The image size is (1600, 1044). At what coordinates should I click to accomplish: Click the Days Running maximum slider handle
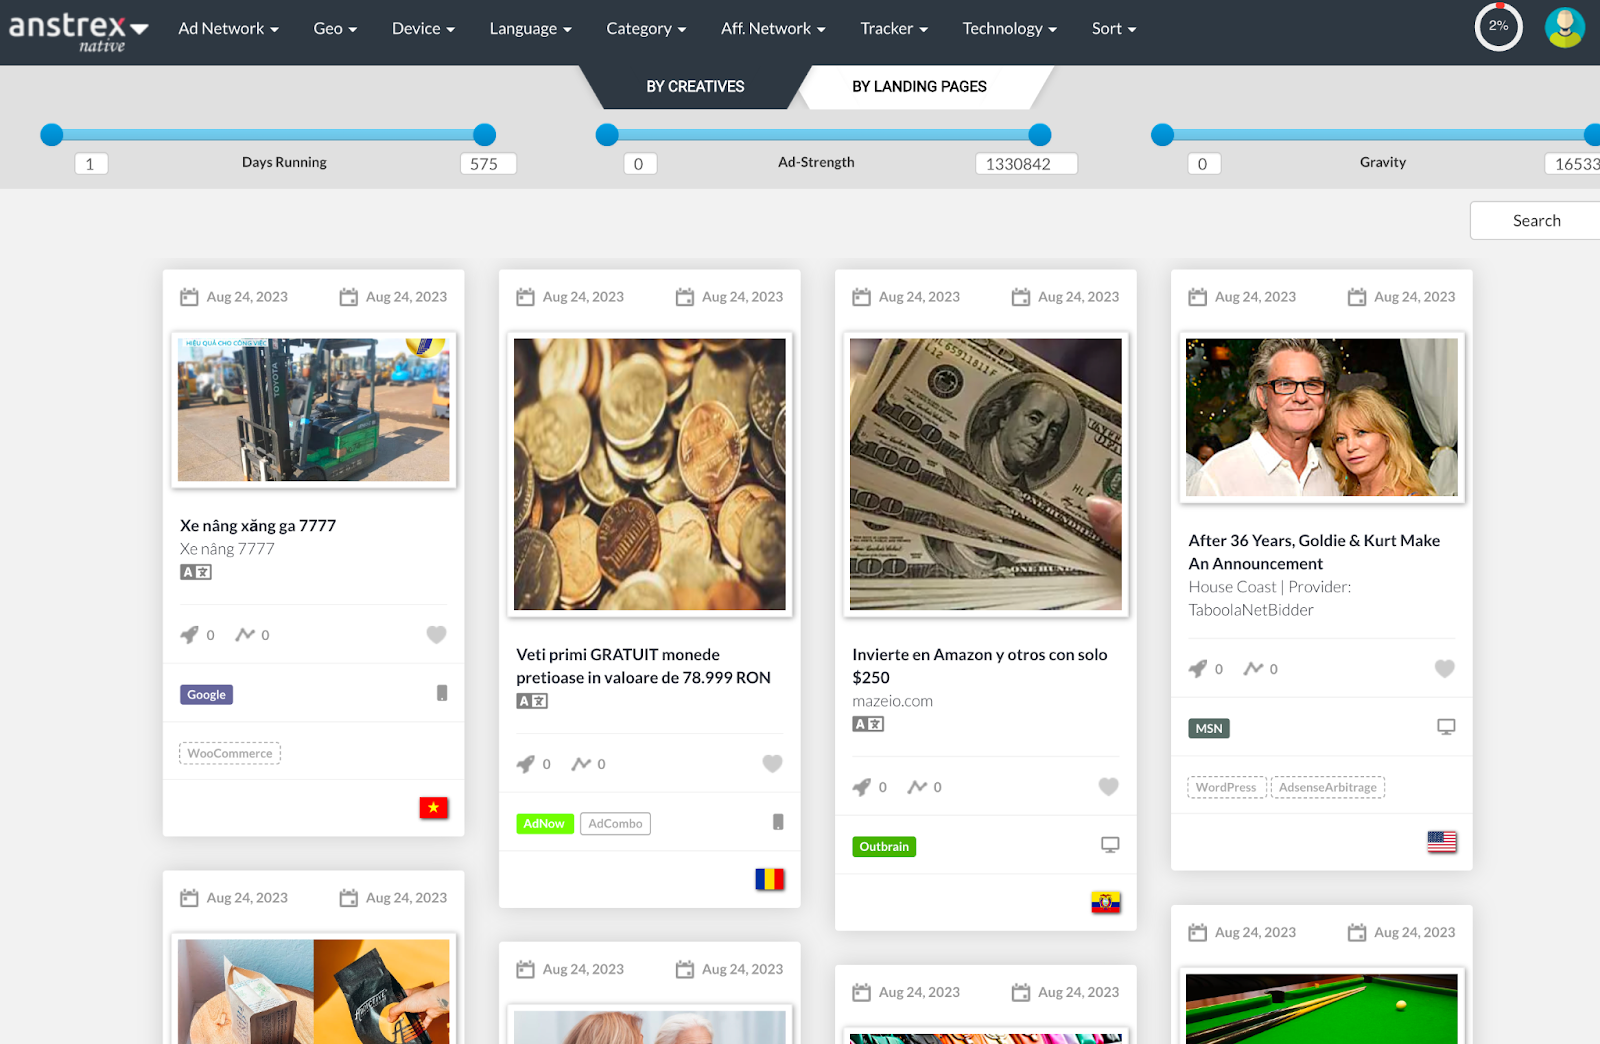(484, 135)
